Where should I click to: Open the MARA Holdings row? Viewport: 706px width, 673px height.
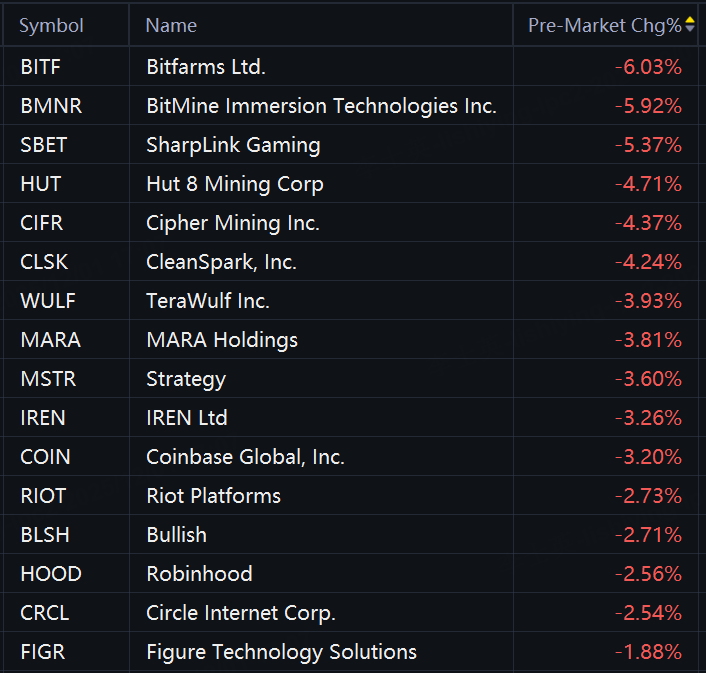pyautogui.click(x=222, y=340)
